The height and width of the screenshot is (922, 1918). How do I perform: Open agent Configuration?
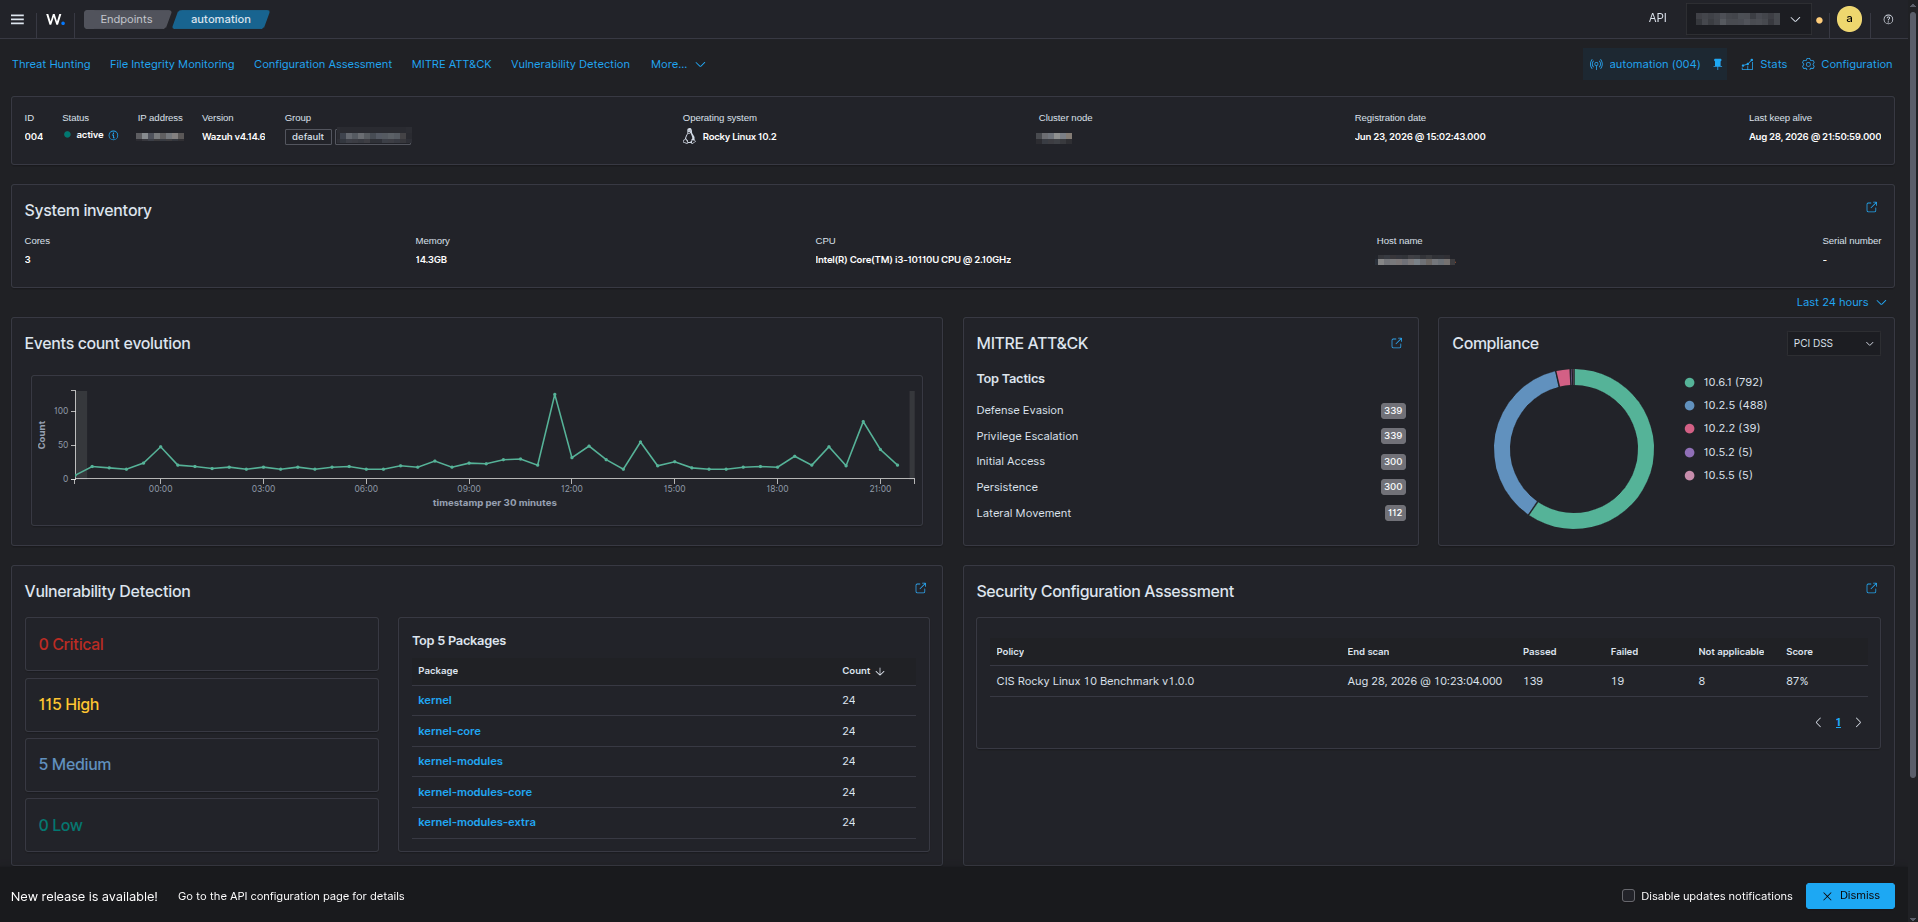pyautogui.click(x=1847, y=64)
